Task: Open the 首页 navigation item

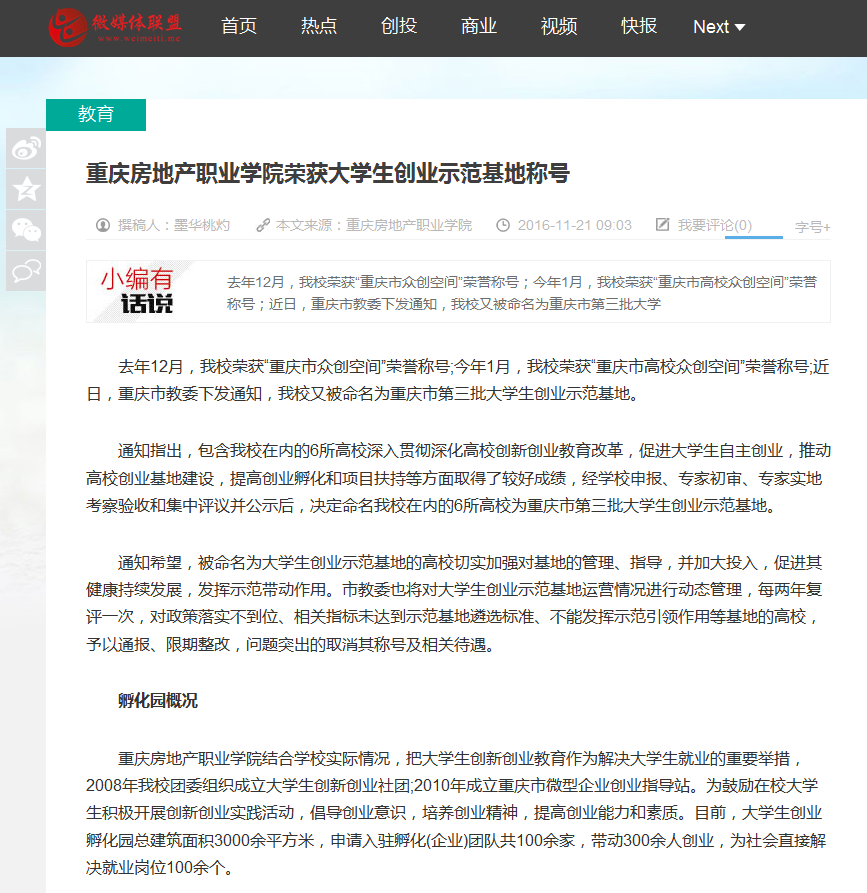Action: tap(239, 27)
